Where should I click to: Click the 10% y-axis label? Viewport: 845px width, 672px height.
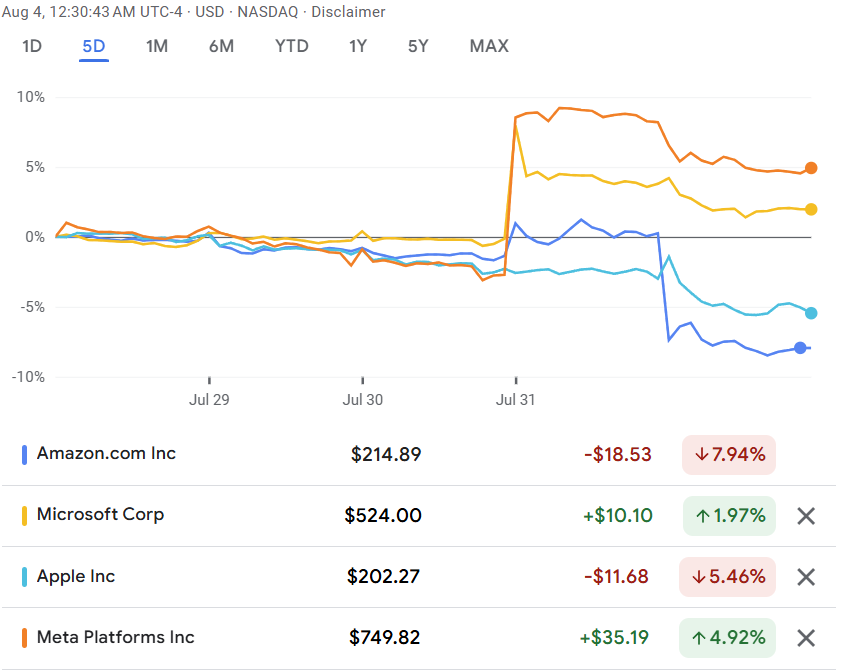pyautogui.click(x=31, y=97)
